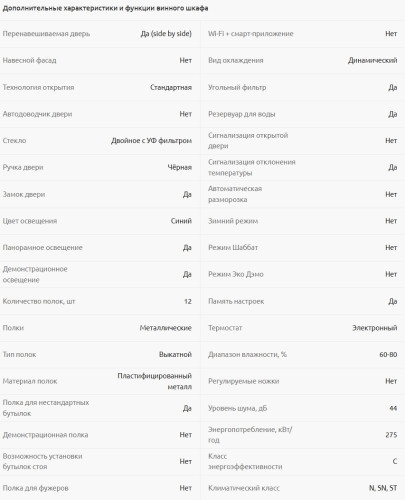Click the shelf count value '12'
Screen dimensions: 405x500
188,301
